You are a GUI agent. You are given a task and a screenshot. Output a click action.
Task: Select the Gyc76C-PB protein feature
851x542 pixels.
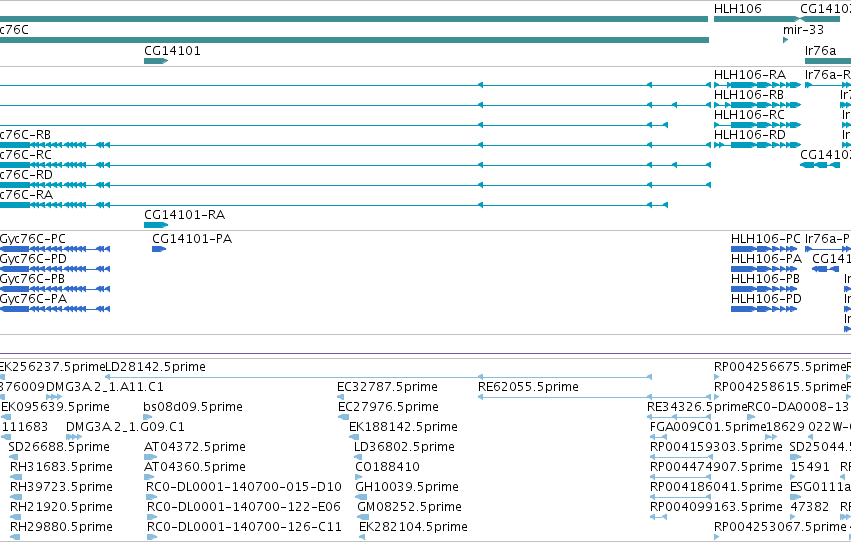55,289
